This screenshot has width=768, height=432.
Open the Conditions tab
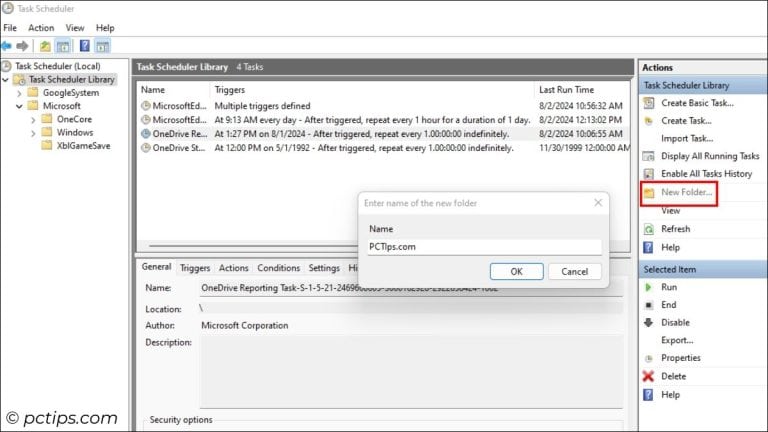[278, 268]
